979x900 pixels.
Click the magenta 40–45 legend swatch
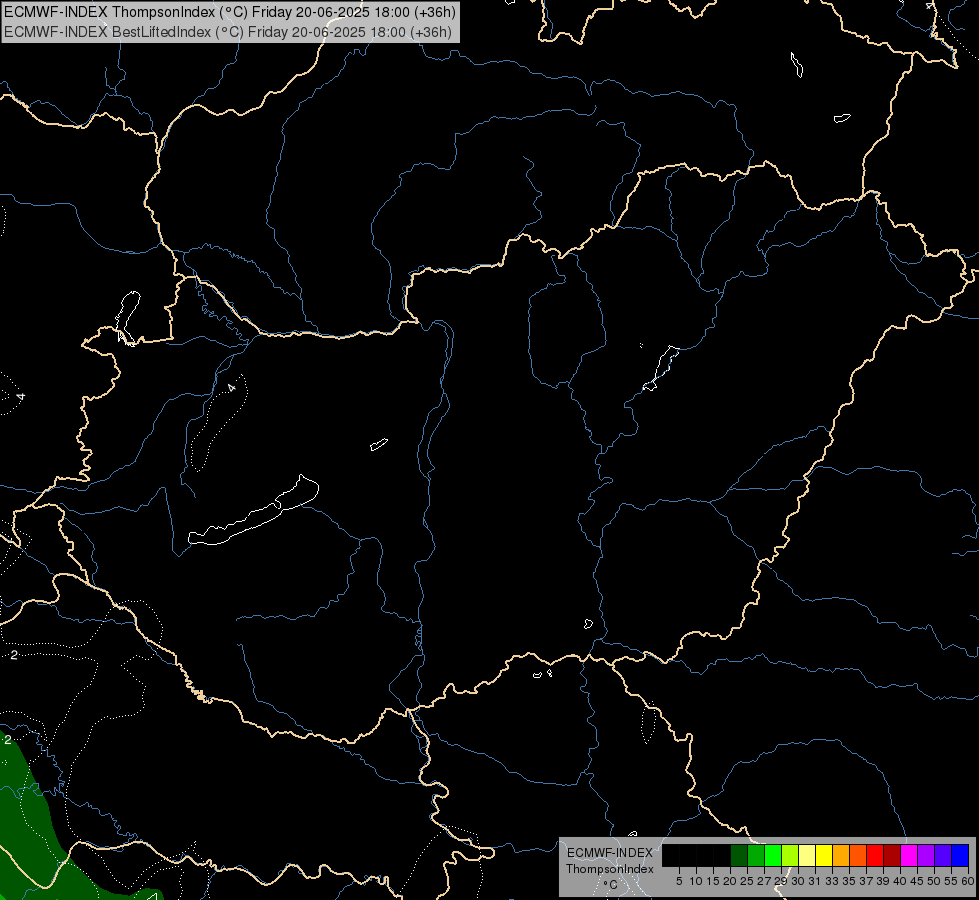point(909,855)
